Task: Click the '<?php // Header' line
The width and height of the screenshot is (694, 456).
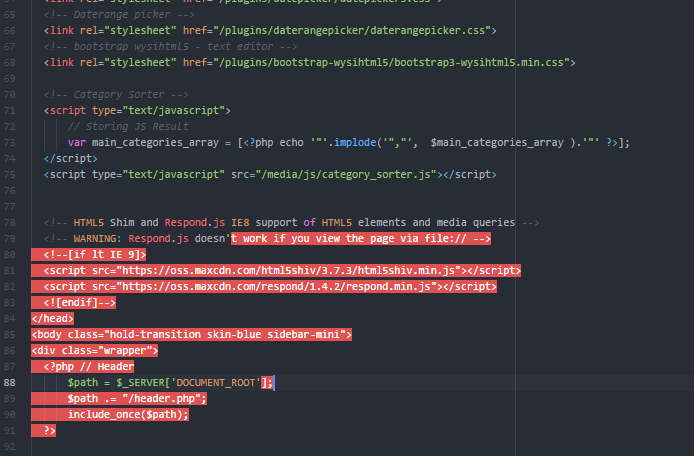Action: click(x=89, y=366)
